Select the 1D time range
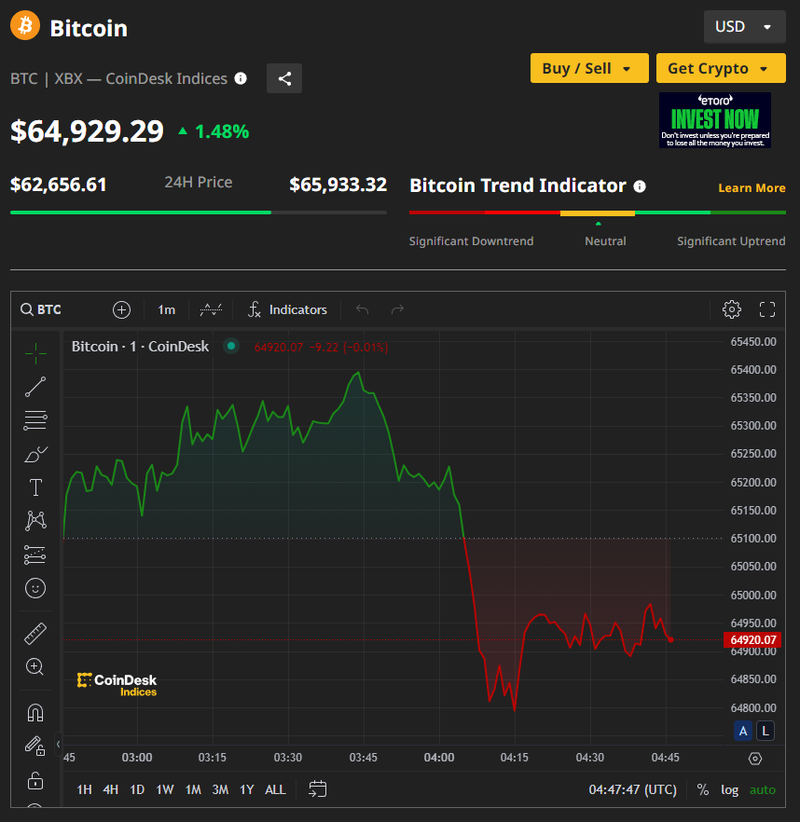 [x=137, y=790]
